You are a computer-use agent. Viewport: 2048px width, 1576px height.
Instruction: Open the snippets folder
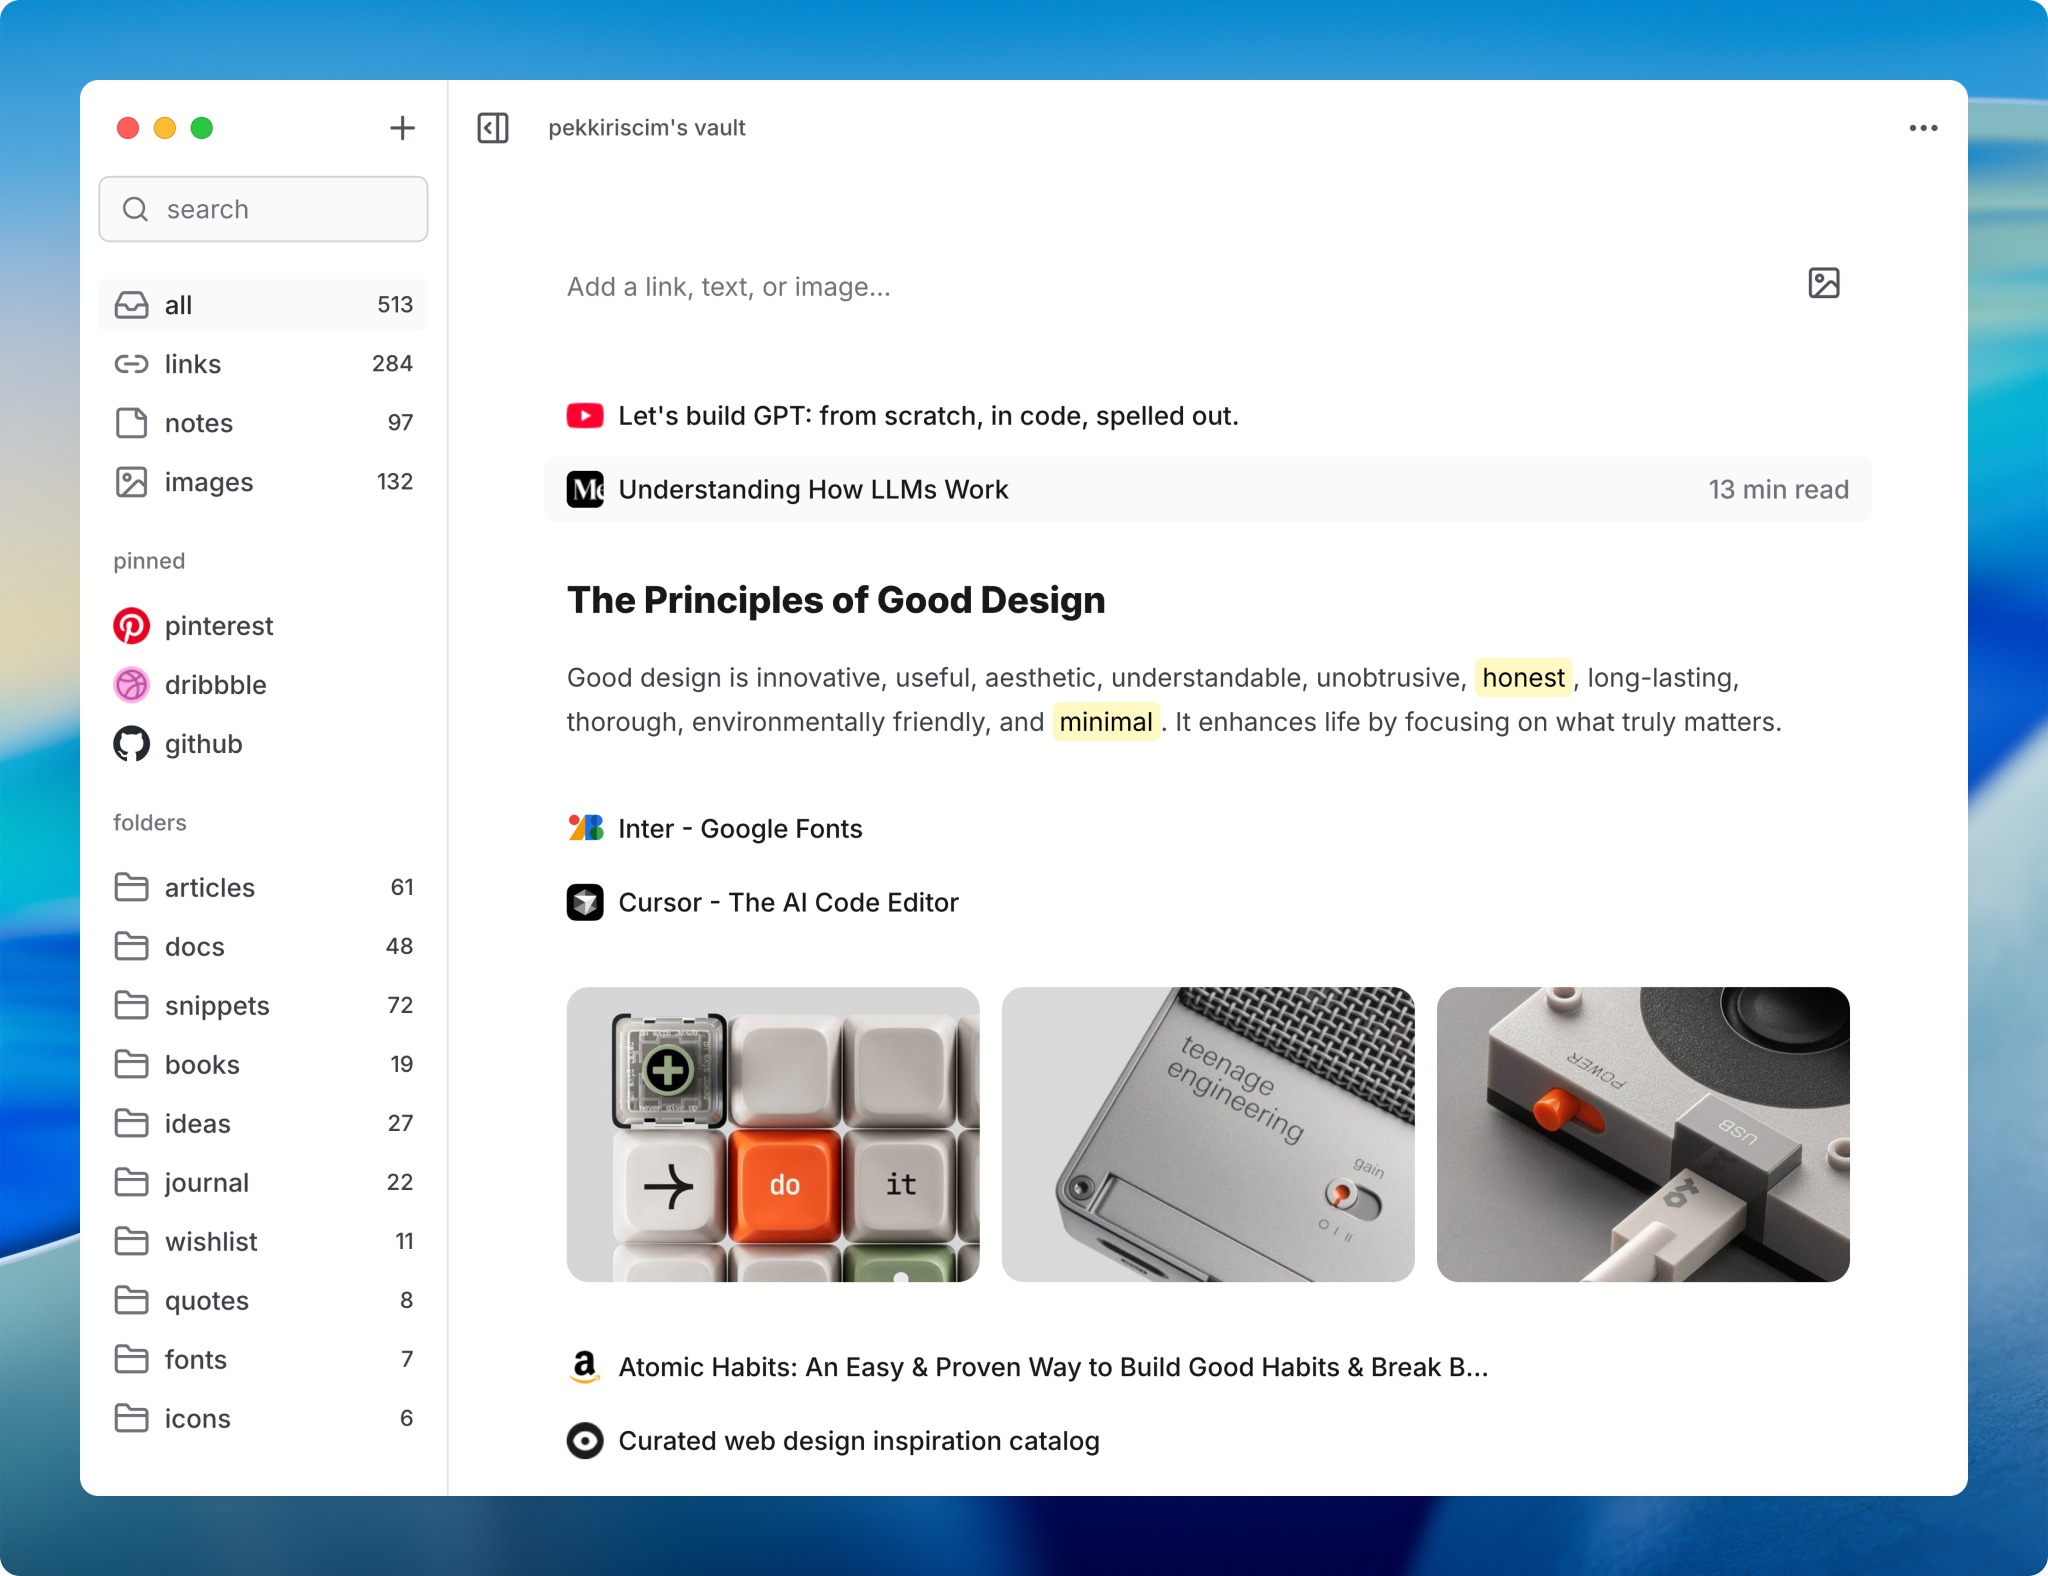click(217, 1005)
